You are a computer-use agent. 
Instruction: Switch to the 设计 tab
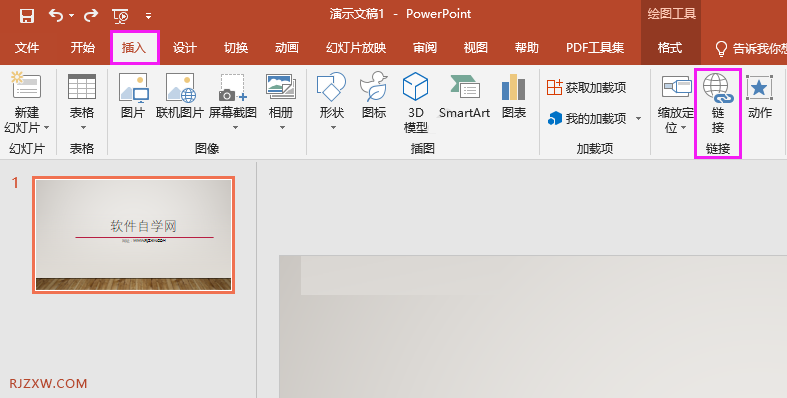tap(185, 48)
